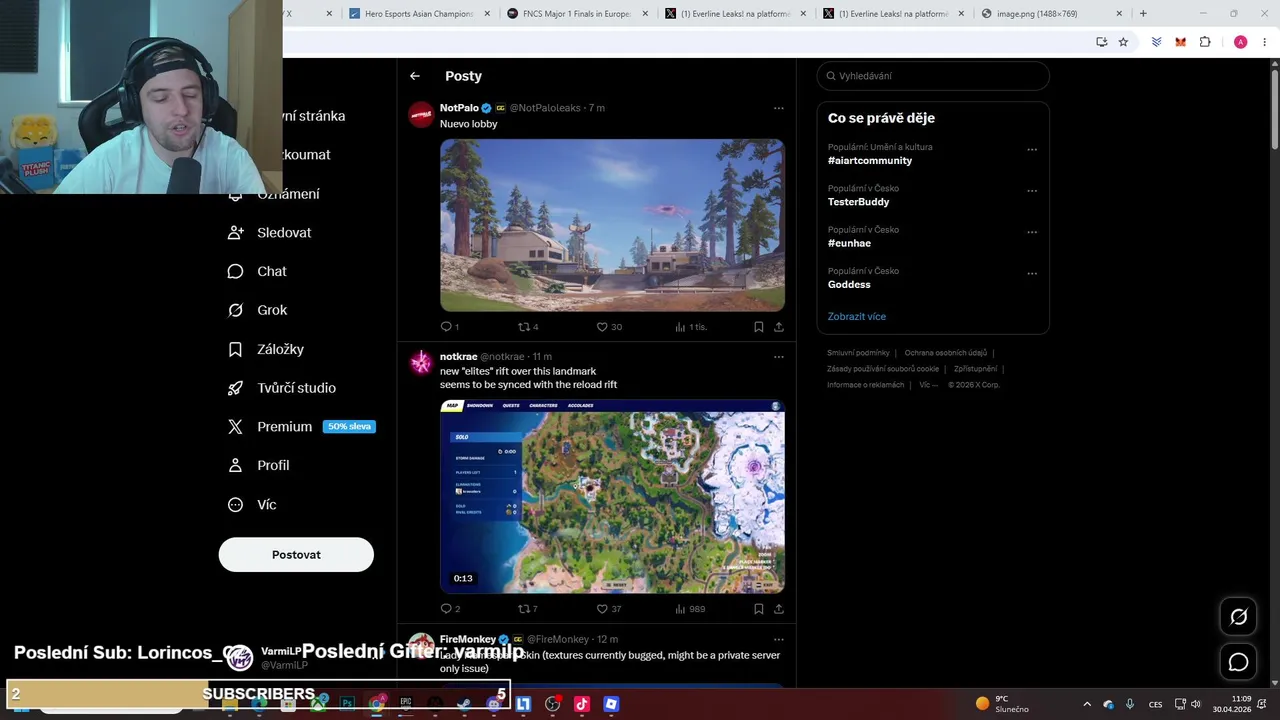Screen dimensions: 1280x720
Task: Open Premium in the sidebar
Action: (x=300, y=427)
